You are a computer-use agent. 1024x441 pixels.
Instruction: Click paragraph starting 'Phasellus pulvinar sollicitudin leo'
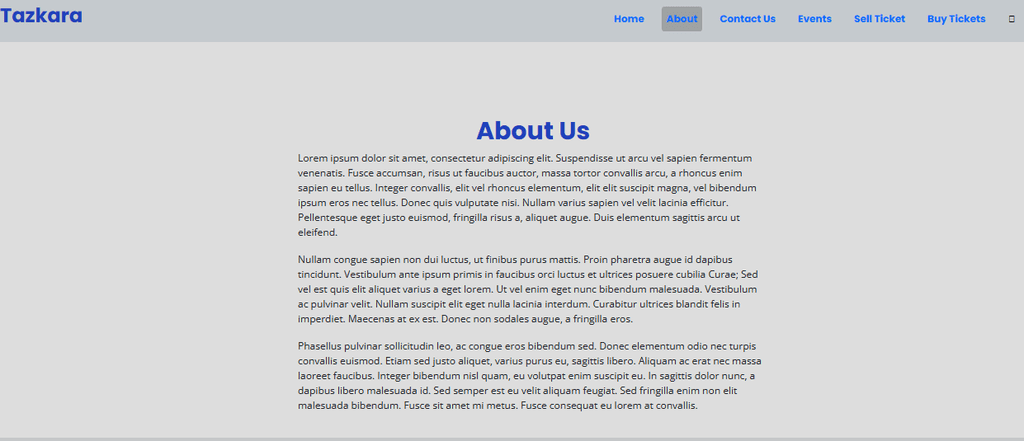tap(530, 376)
